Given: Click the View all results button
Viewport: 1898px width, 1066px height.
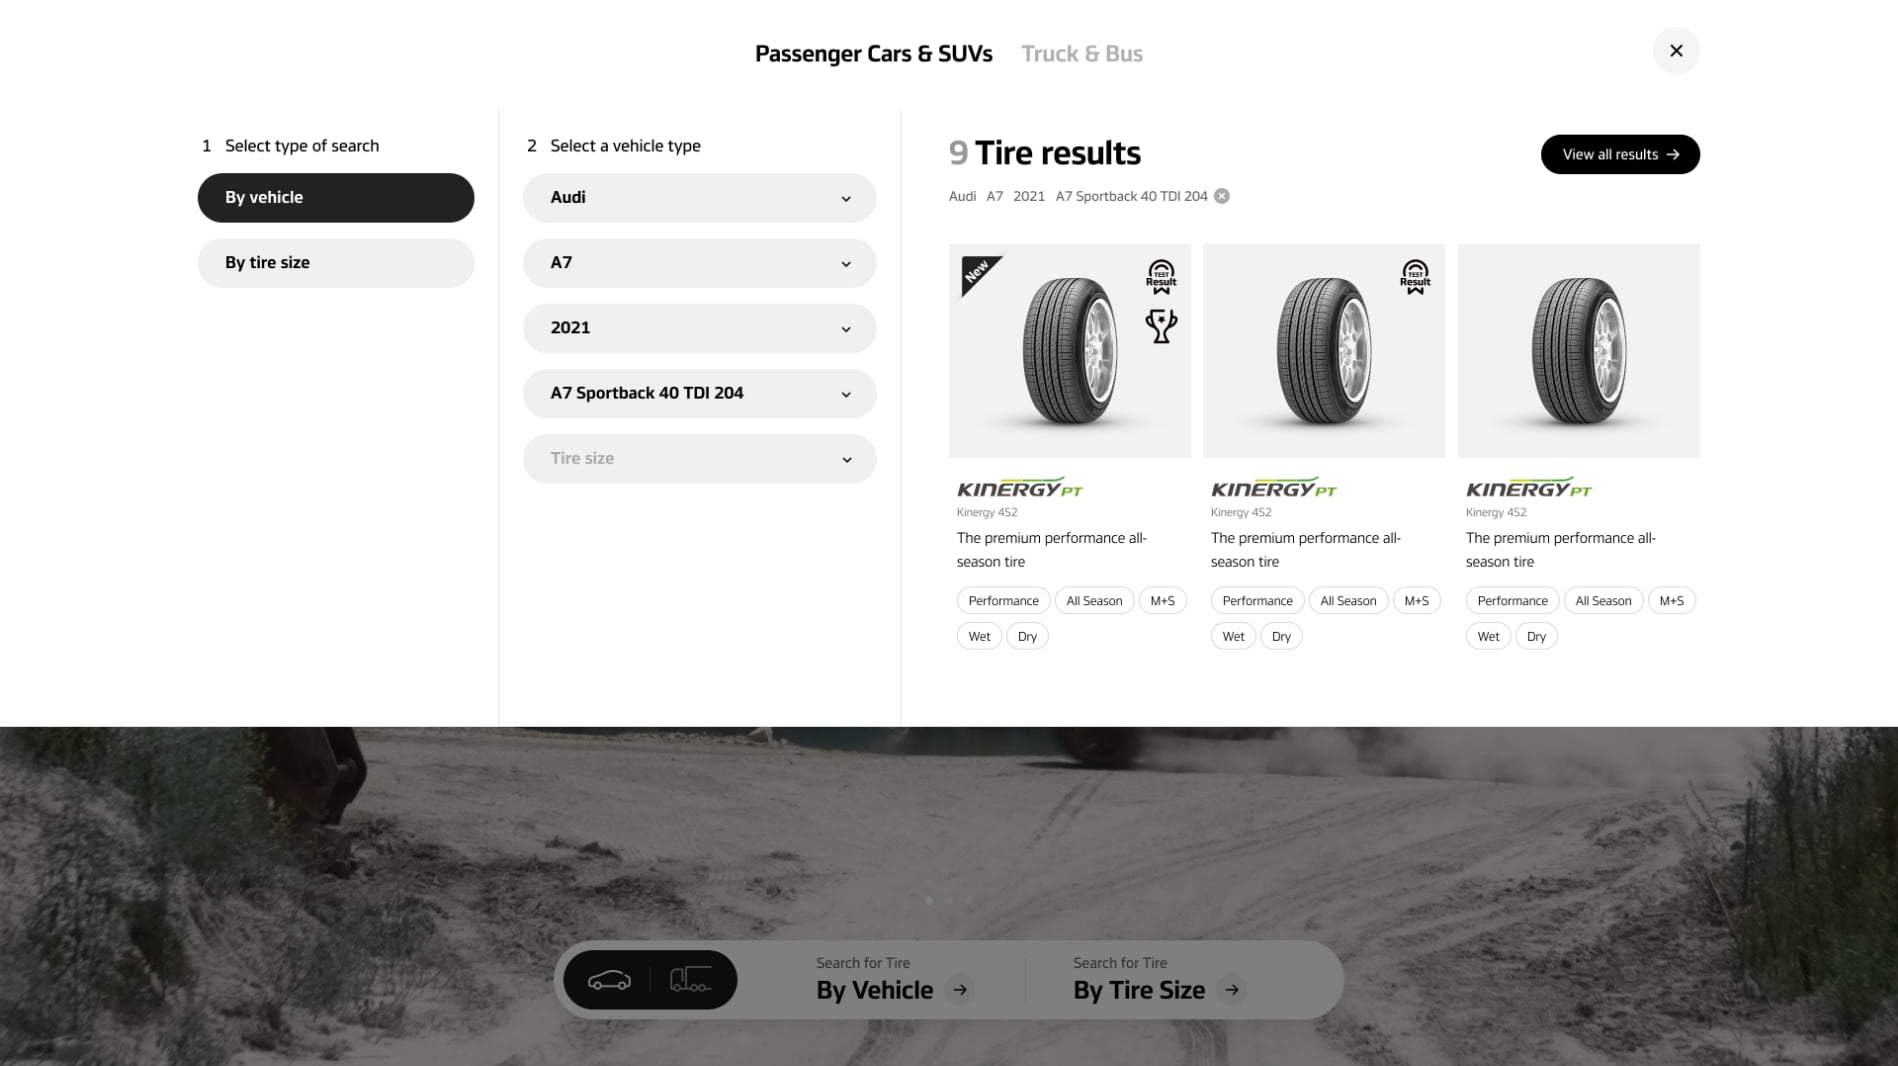Looking at the screenshot, I should 1620,154.
